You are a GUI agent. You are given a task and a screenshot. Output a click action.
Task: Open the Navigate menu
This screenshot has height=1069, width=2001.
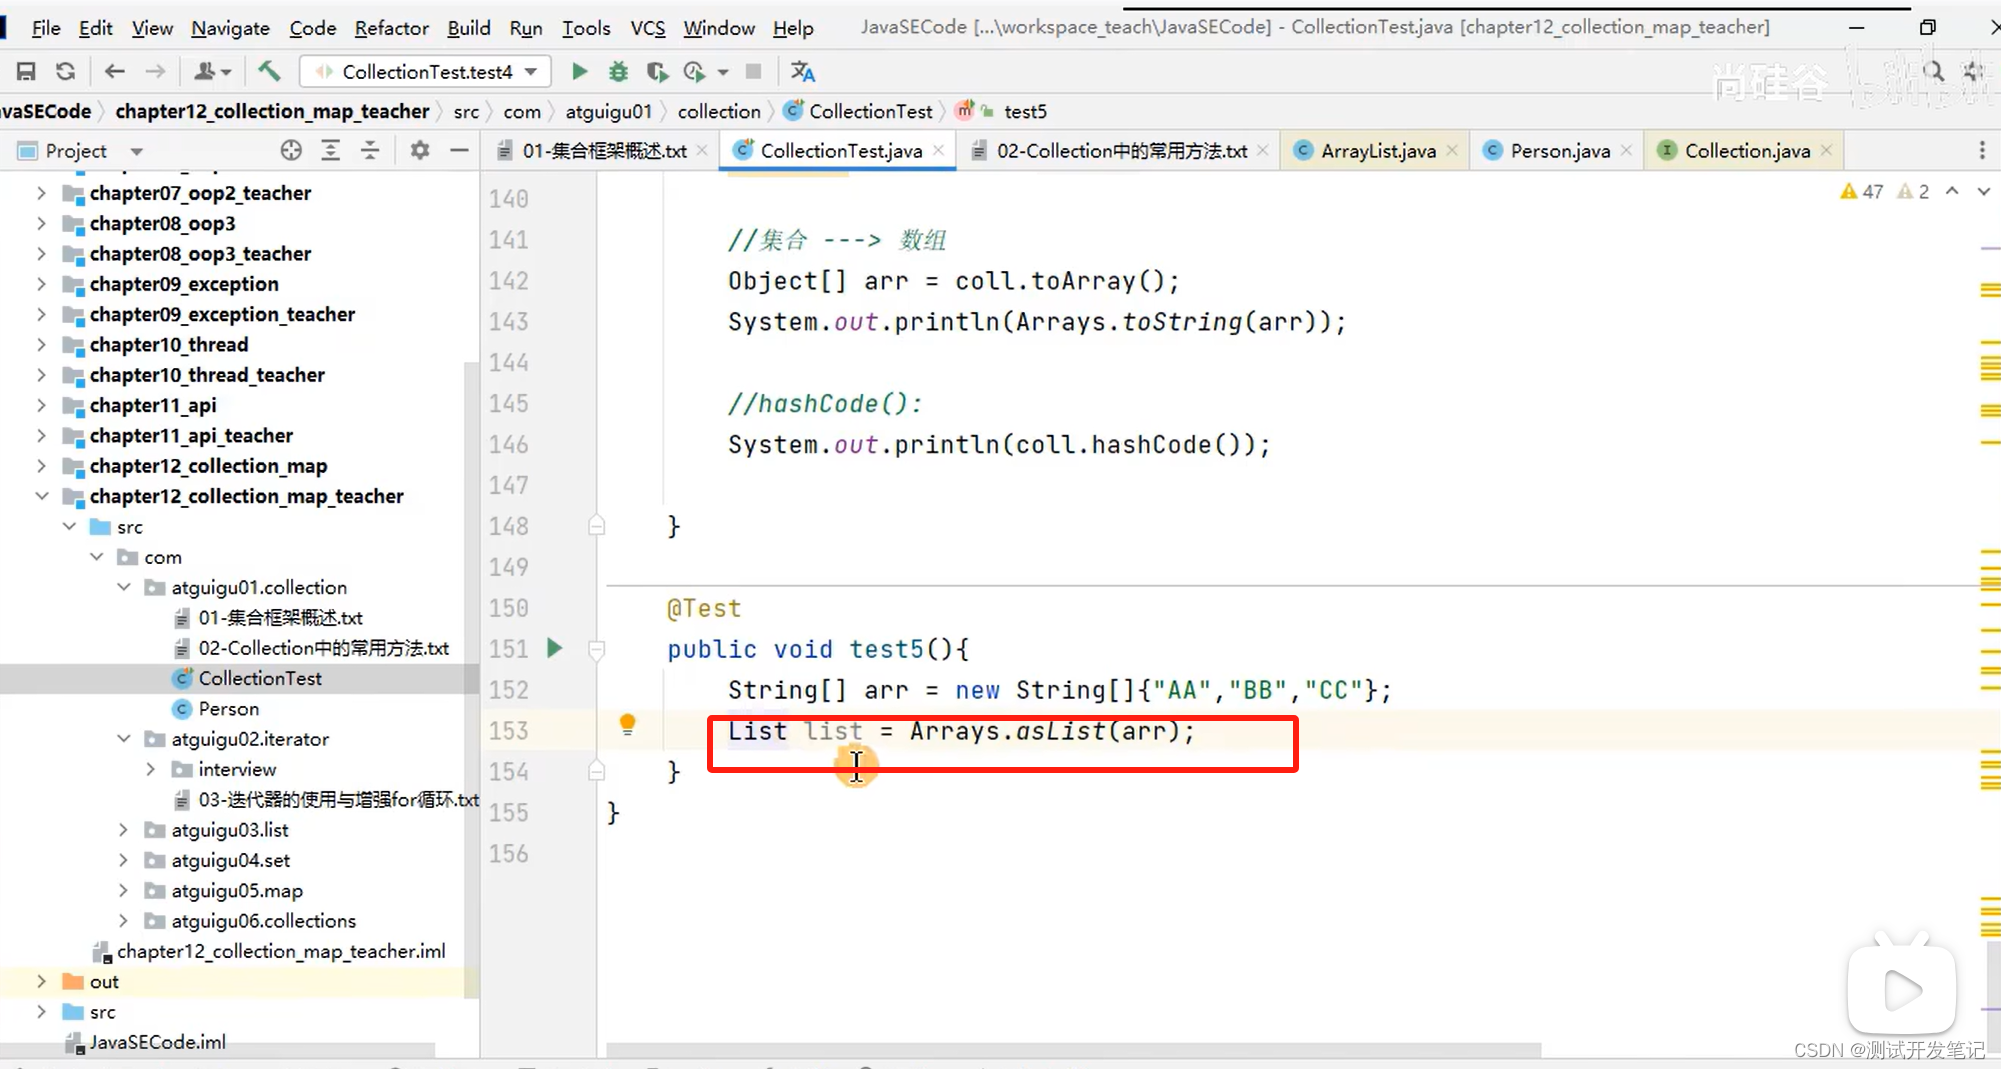231,28
